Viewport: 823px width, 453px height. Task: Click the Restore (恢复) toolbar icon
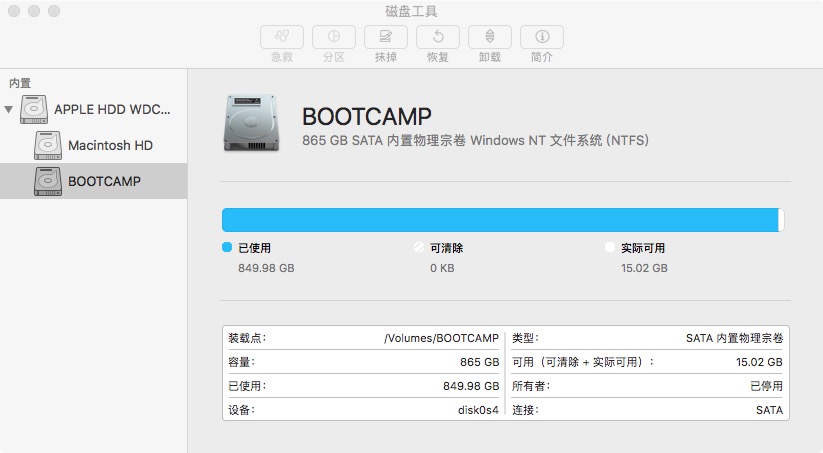coord(438,37)
